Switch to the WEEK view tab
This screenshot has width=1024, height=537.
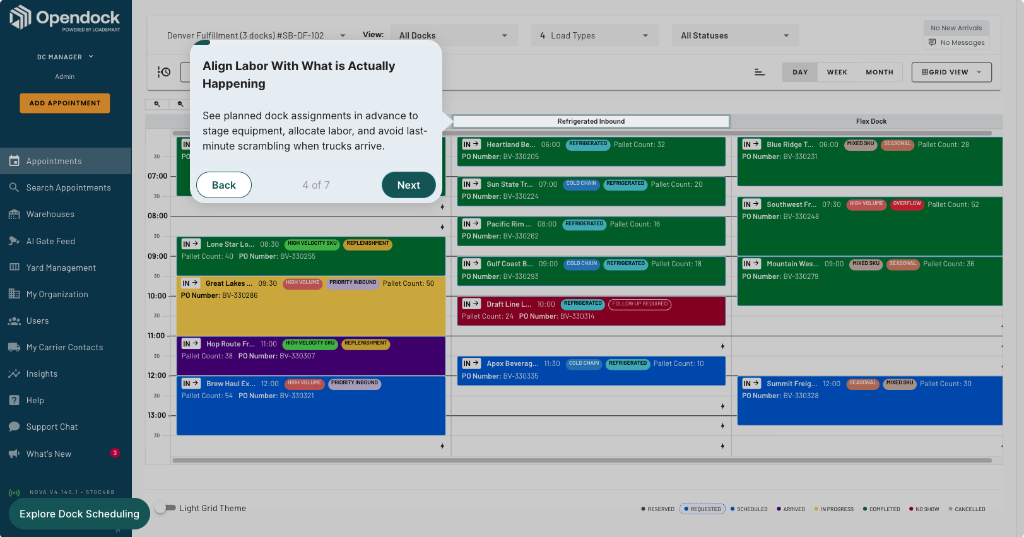click(837, 72)
